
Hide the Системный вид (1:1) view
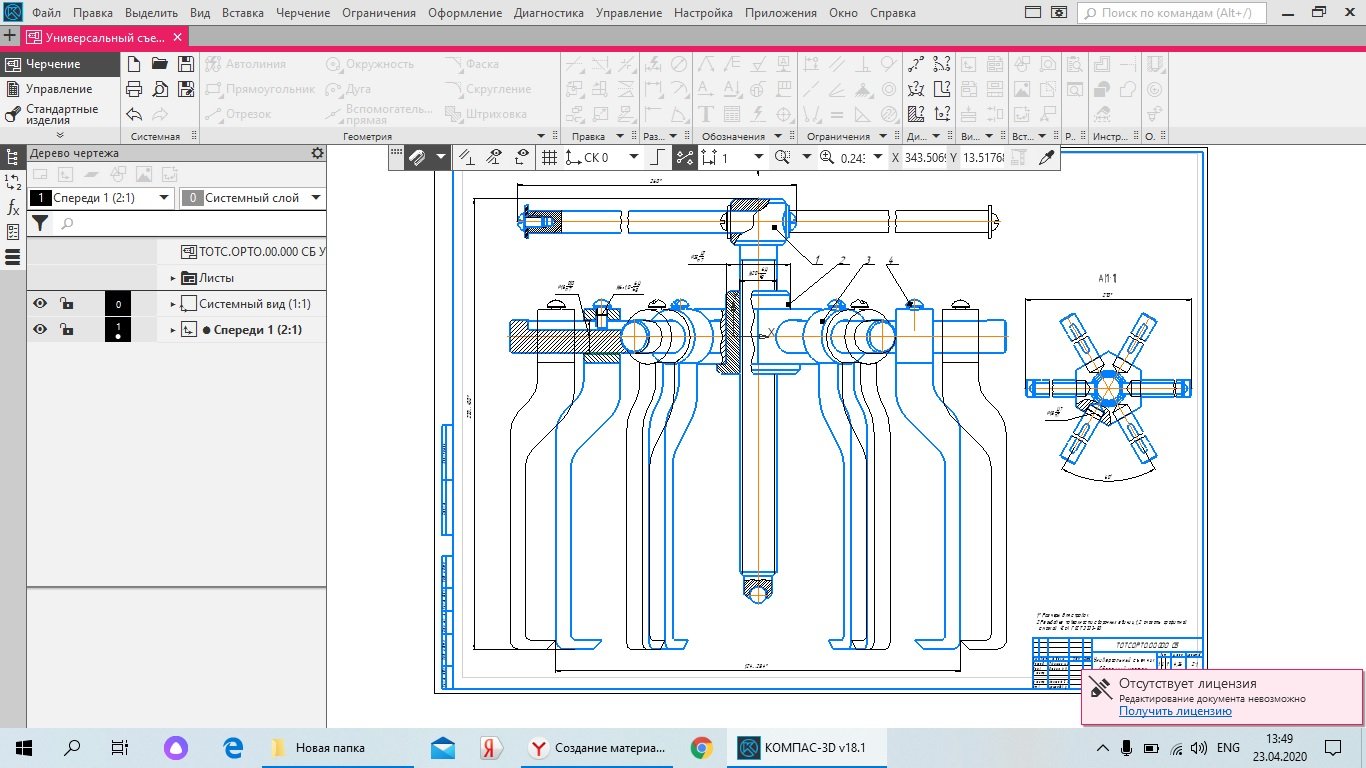(40, 304)
